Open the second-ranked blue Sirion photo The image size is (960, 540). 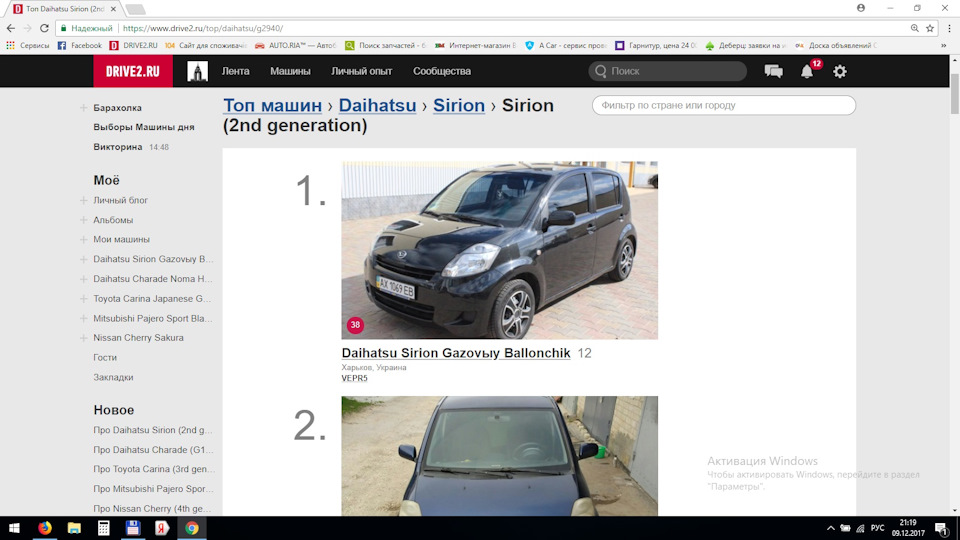(x=500, y=456)
